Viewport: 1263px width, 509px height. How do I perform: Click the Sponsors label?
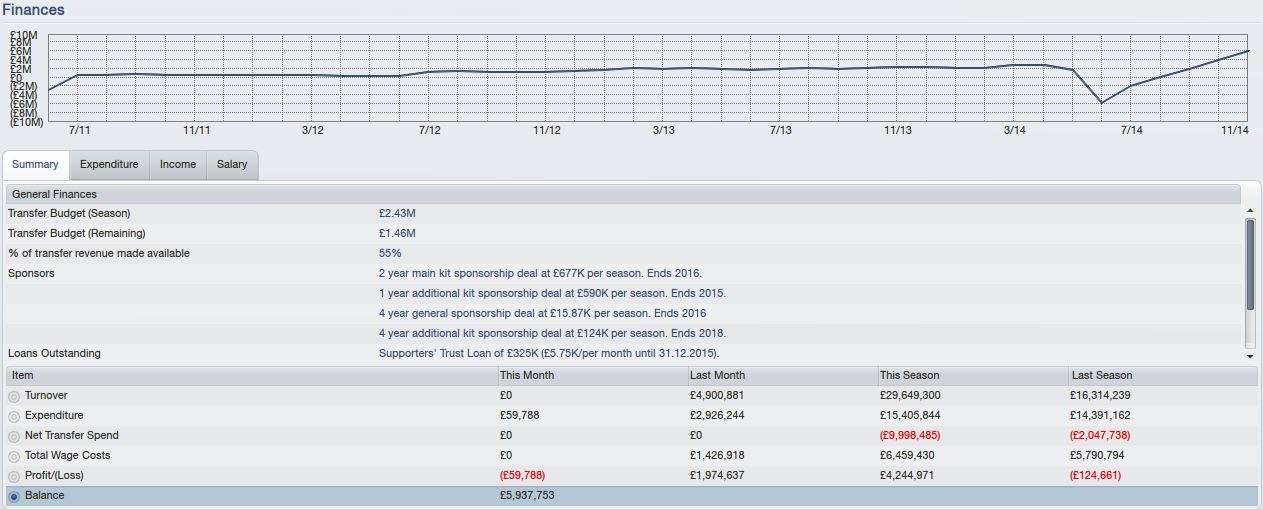31,273
